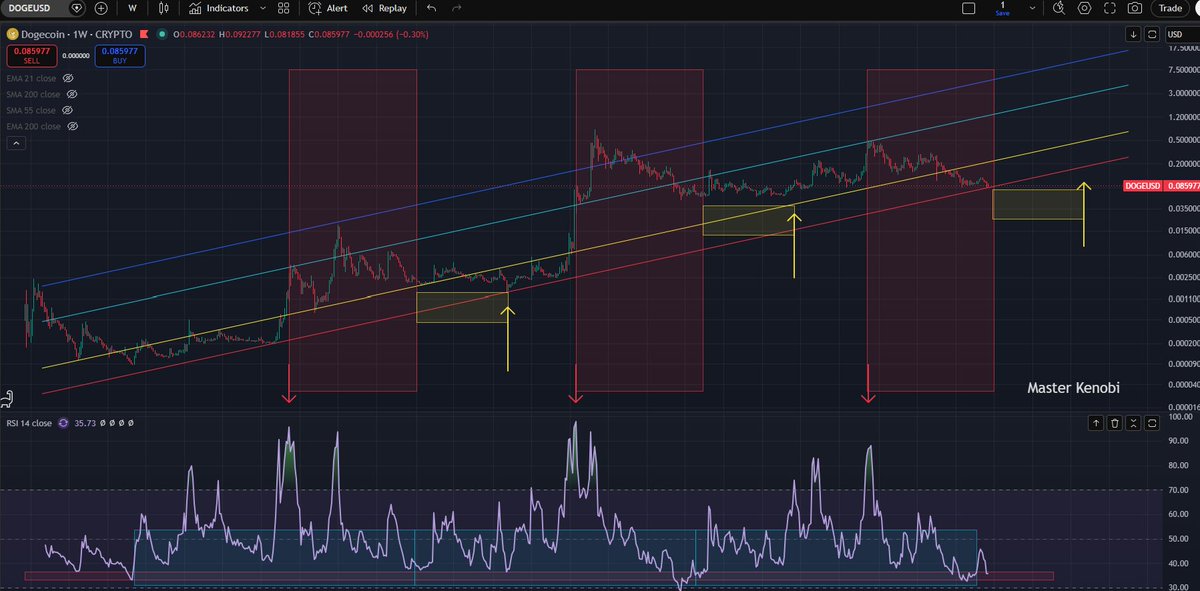
Task: Toggle visibility of EMA 21 close
Action: pyautogui.click(x=68, y=77)
